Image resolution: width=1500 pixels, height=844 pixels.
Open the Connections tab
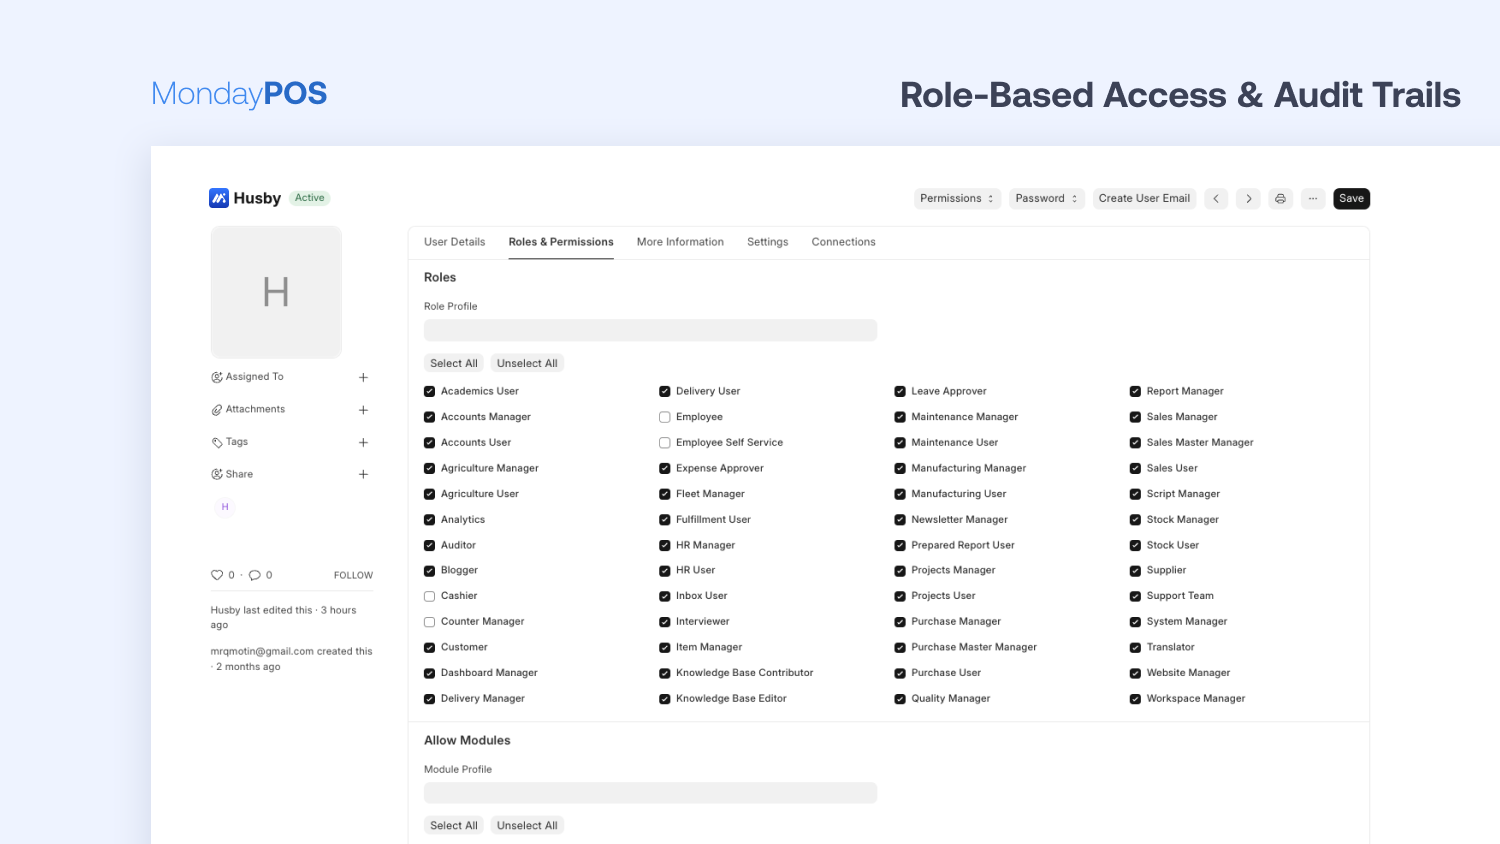click(x=843, y=242)
